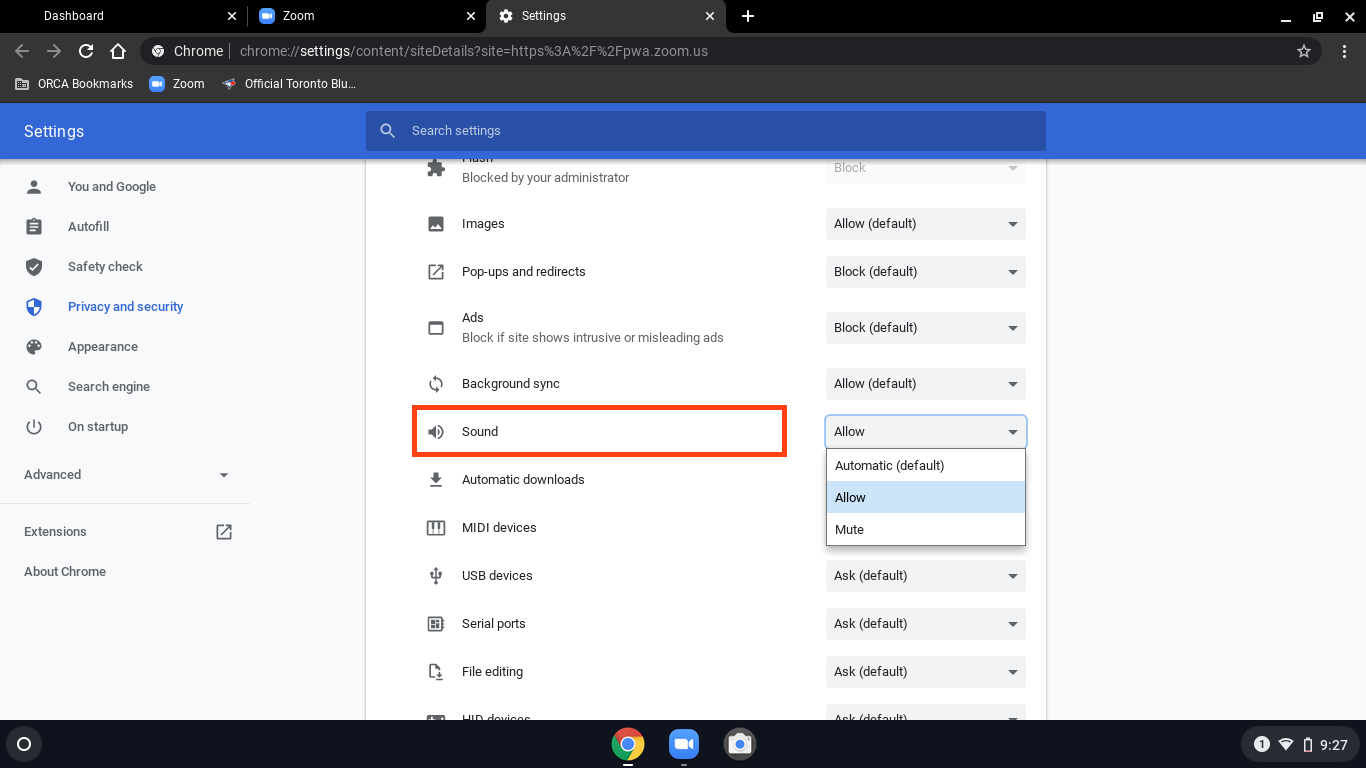Open the Images permission dropdown
The height and width of the screenshot is (768, 1366).
coord(926,224)
